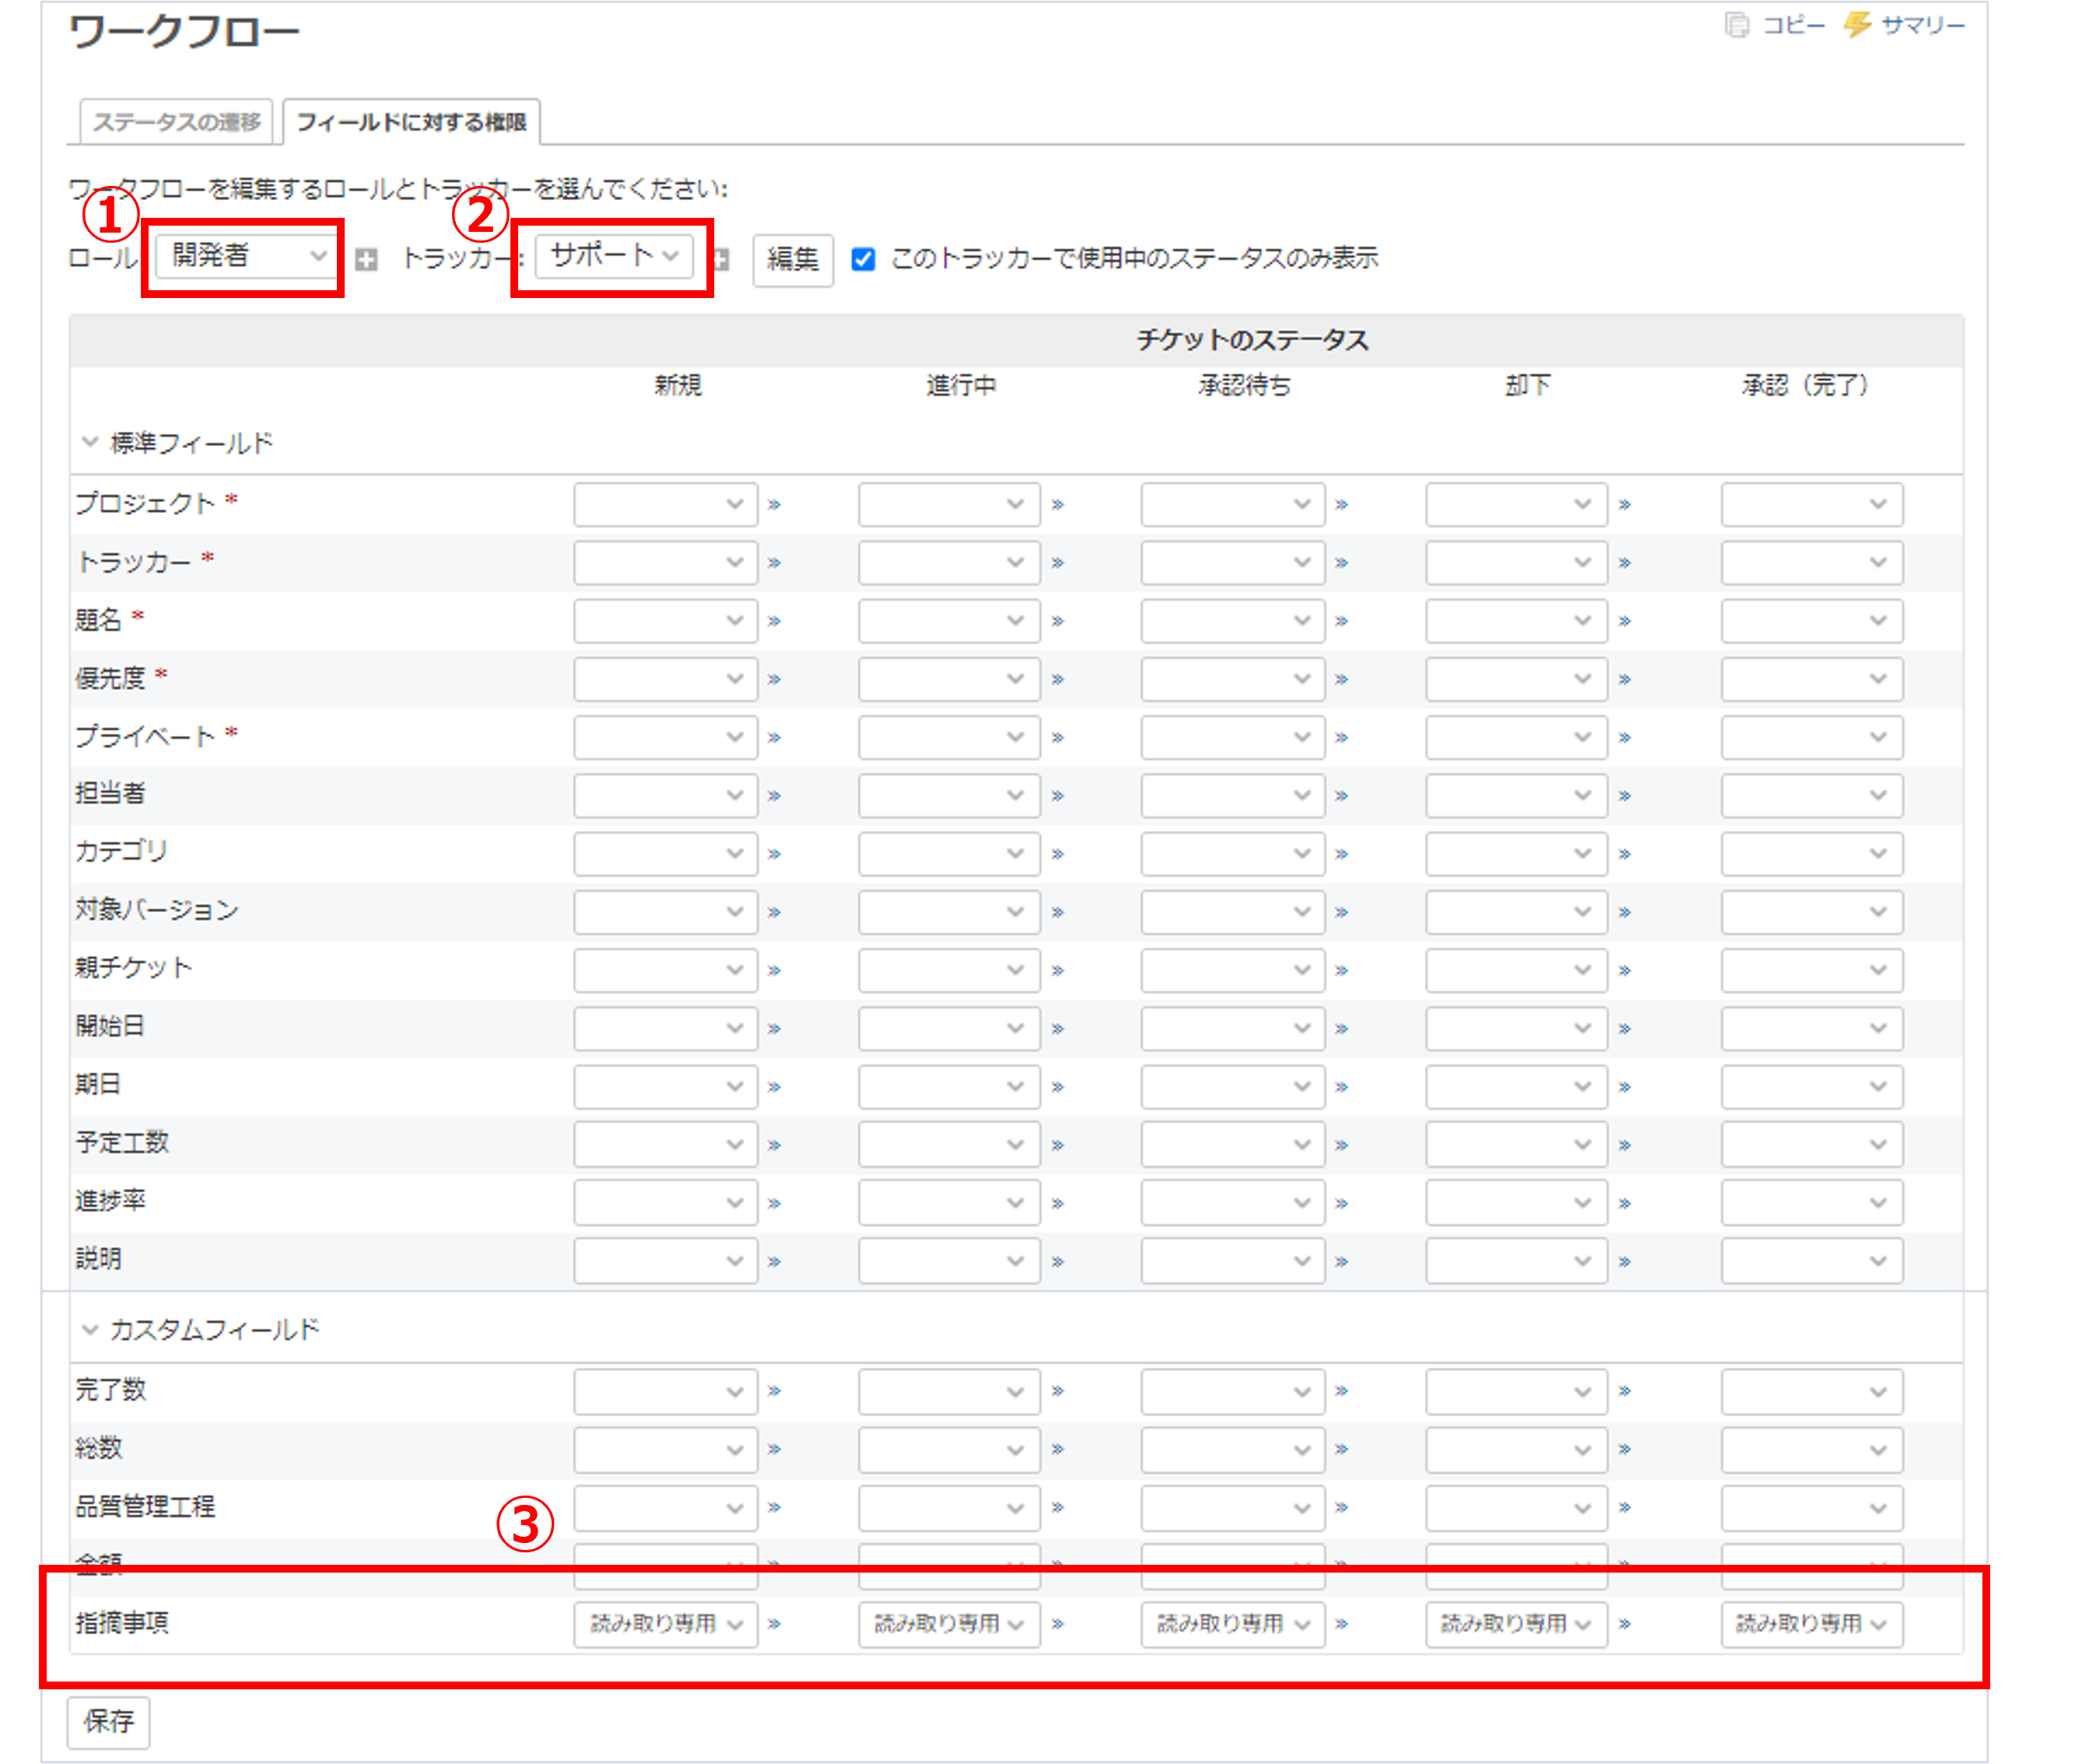The image size is (2082, 1764).
Task: Open 完了数 dropdown in 新規 column
Action: 665,1391
